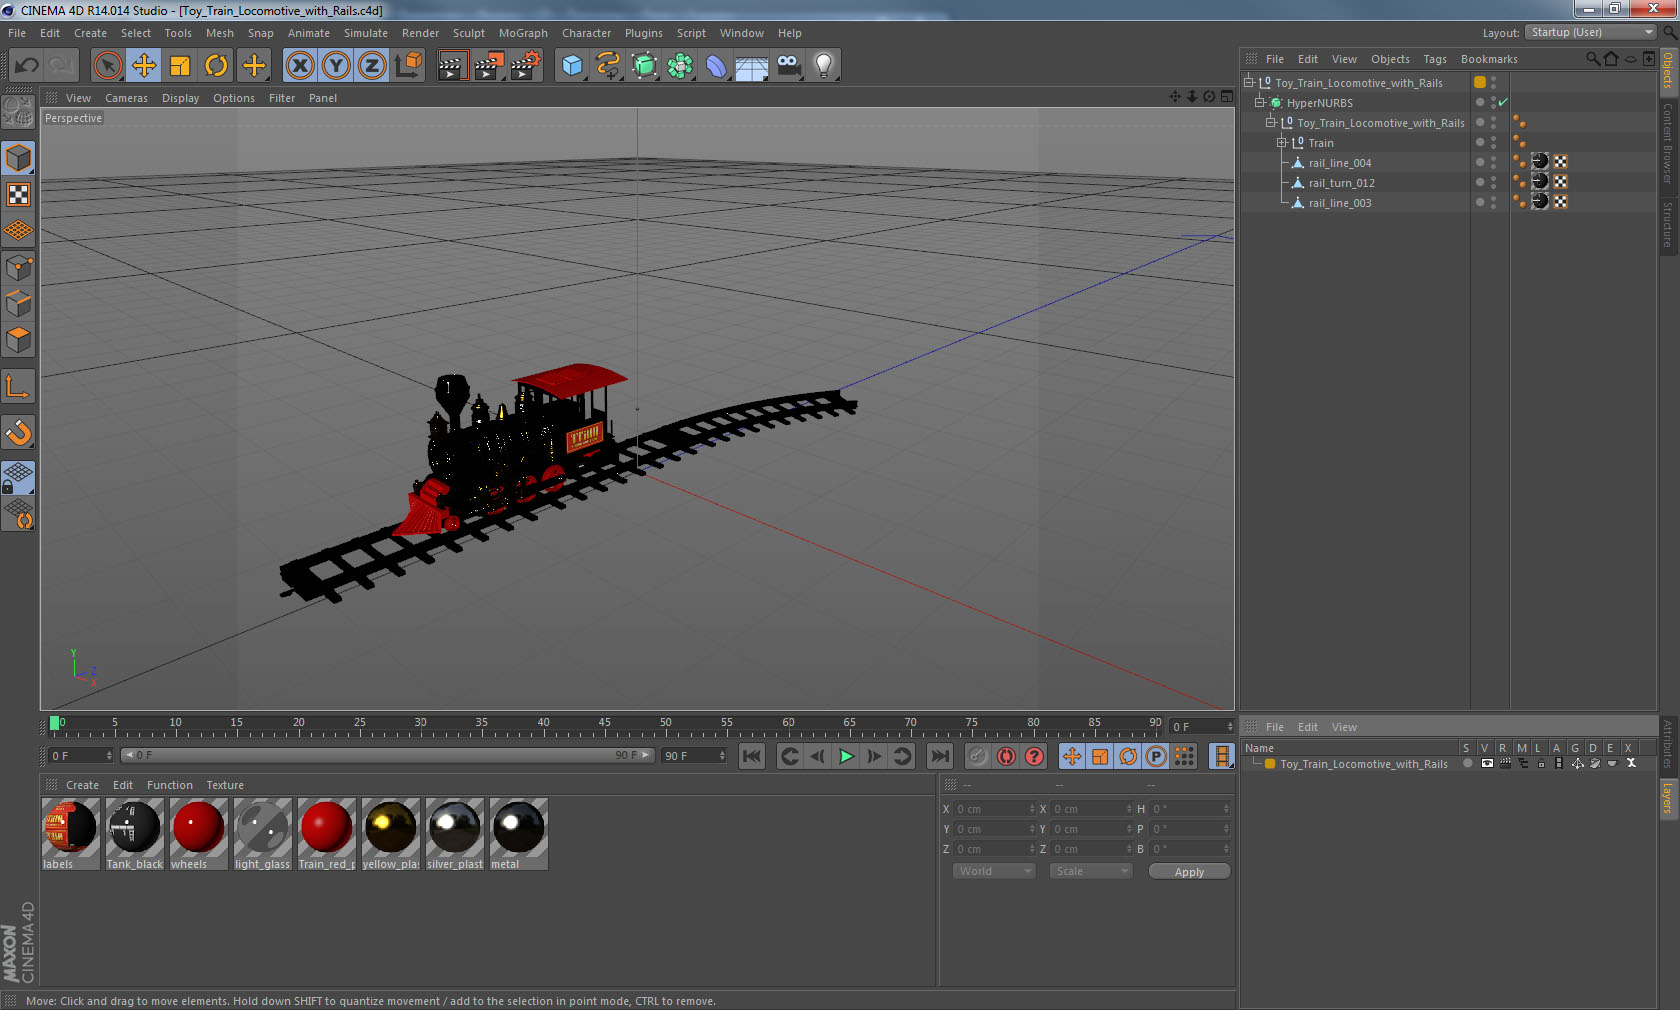Click Record Active Objects button
This screenshot has width=1680, height=1010.
[x=978, y=756]
